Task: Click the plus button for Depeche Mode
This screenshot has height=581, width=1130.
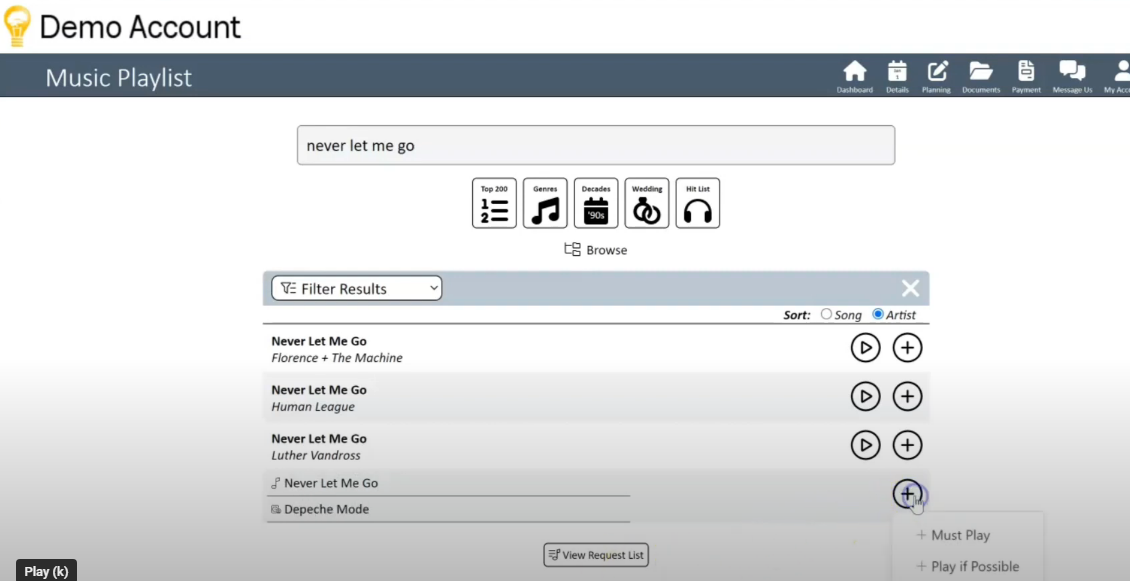Action: [x=907, y=494]
